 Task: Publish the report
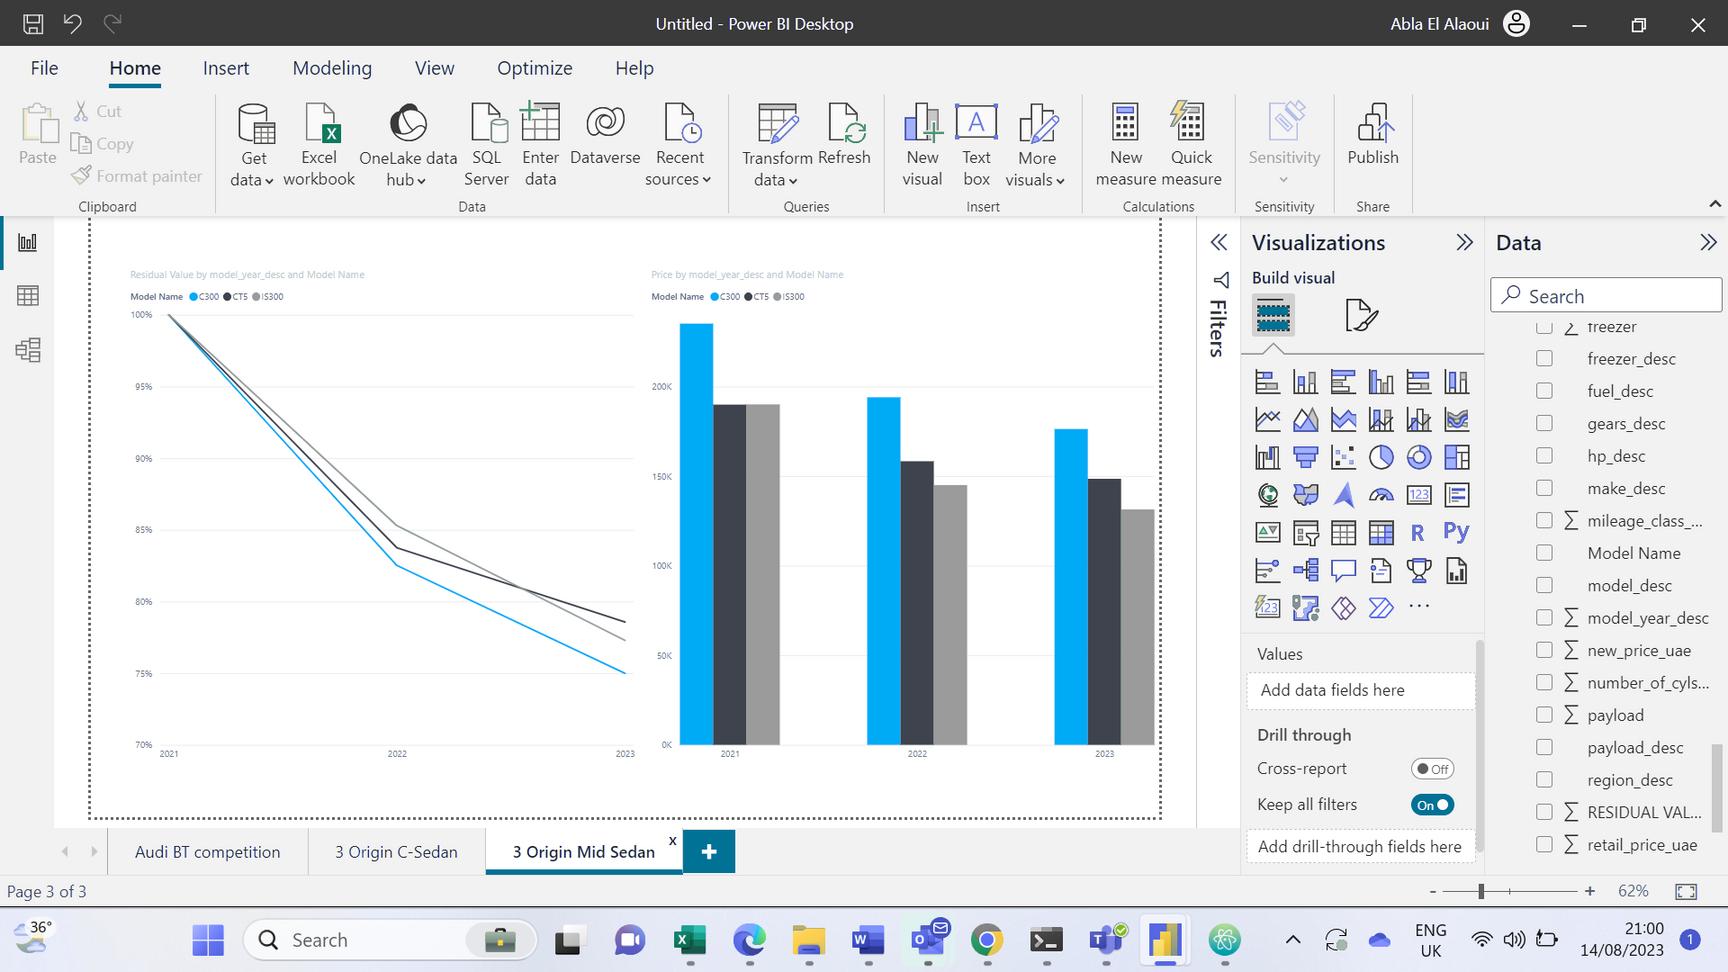1373,135
